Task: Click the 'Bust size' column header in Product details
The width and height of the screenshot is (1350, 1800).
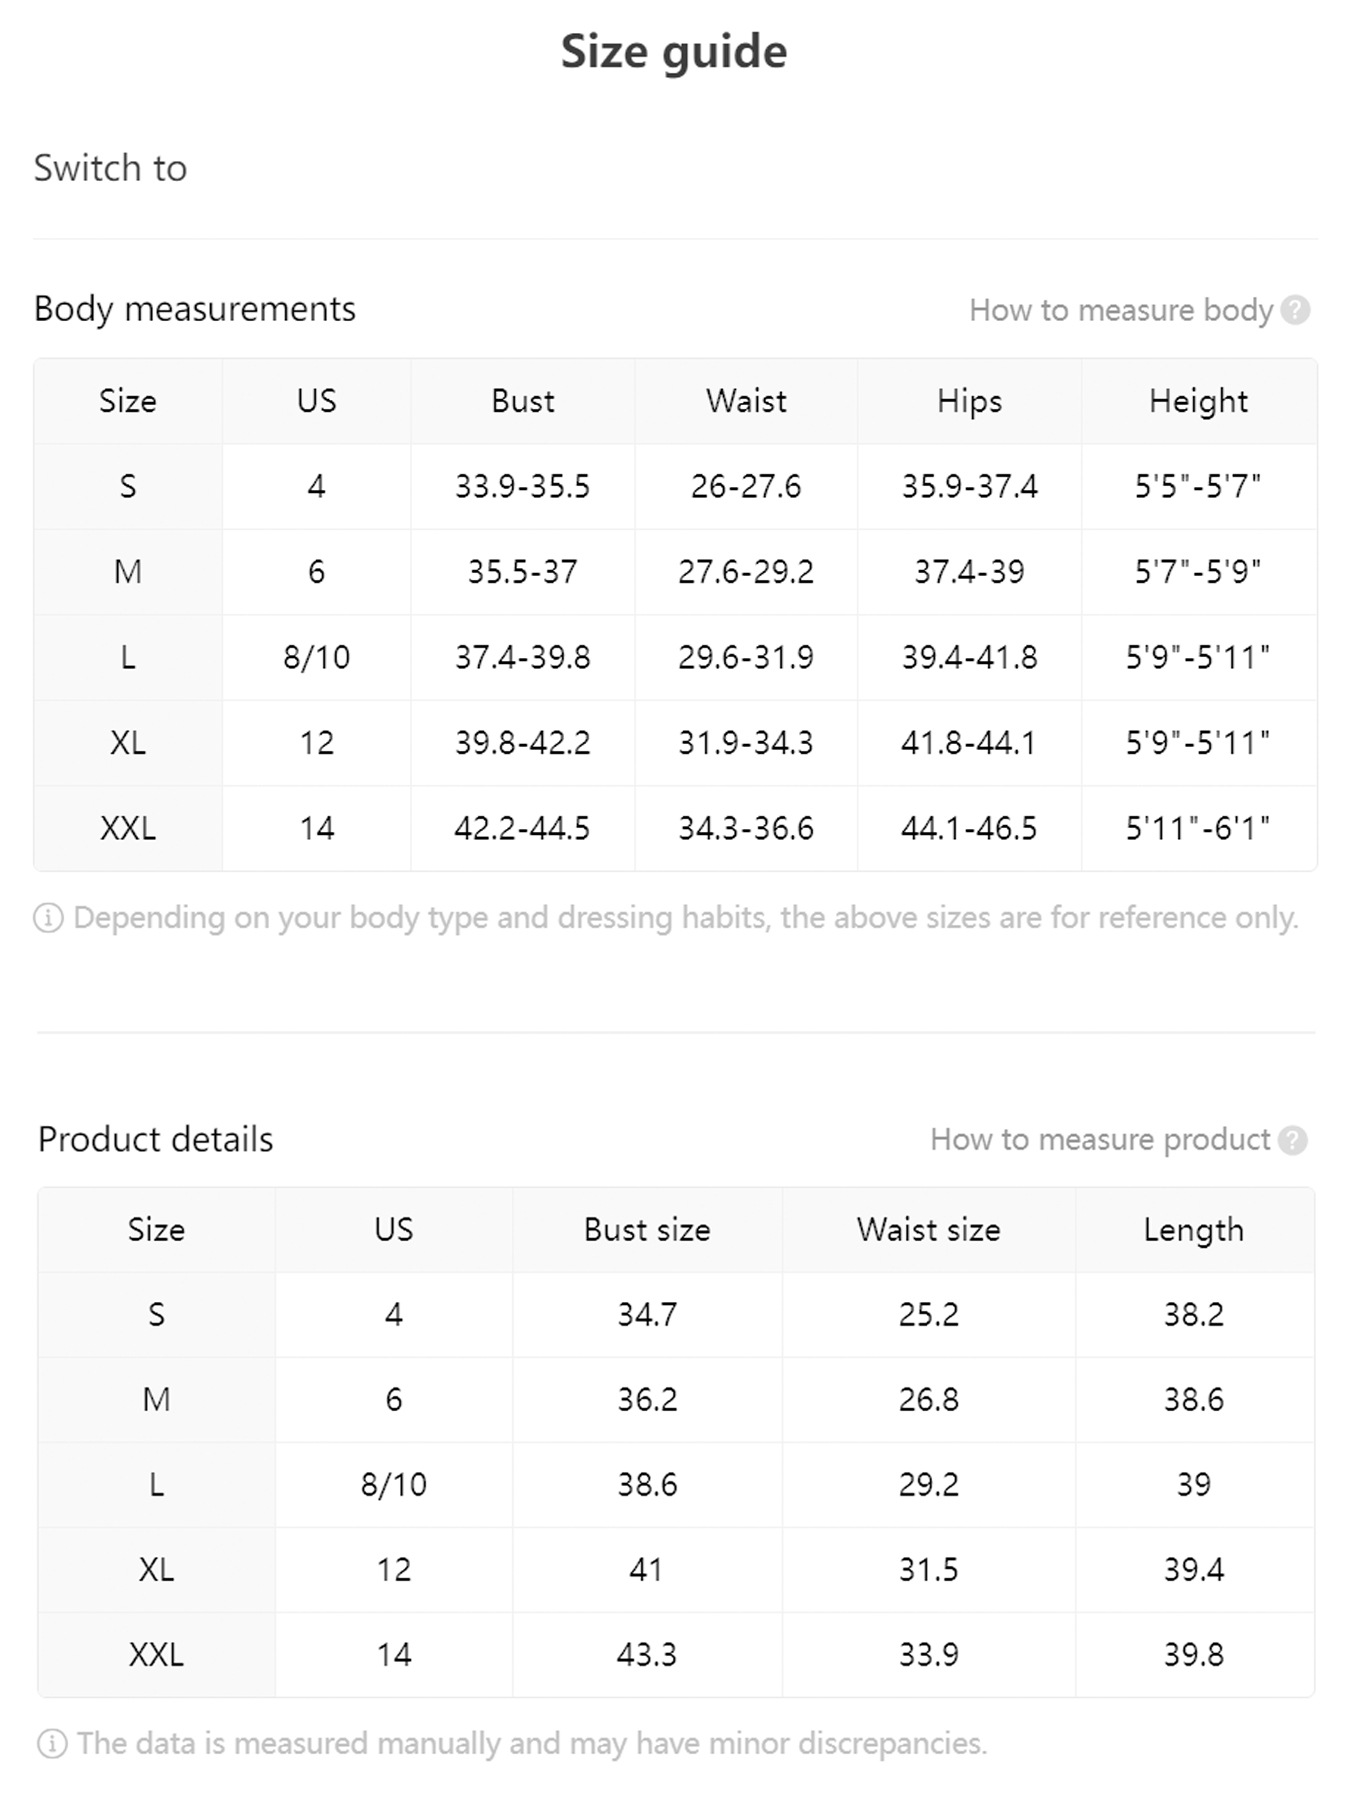Action: pos(647,1230)
